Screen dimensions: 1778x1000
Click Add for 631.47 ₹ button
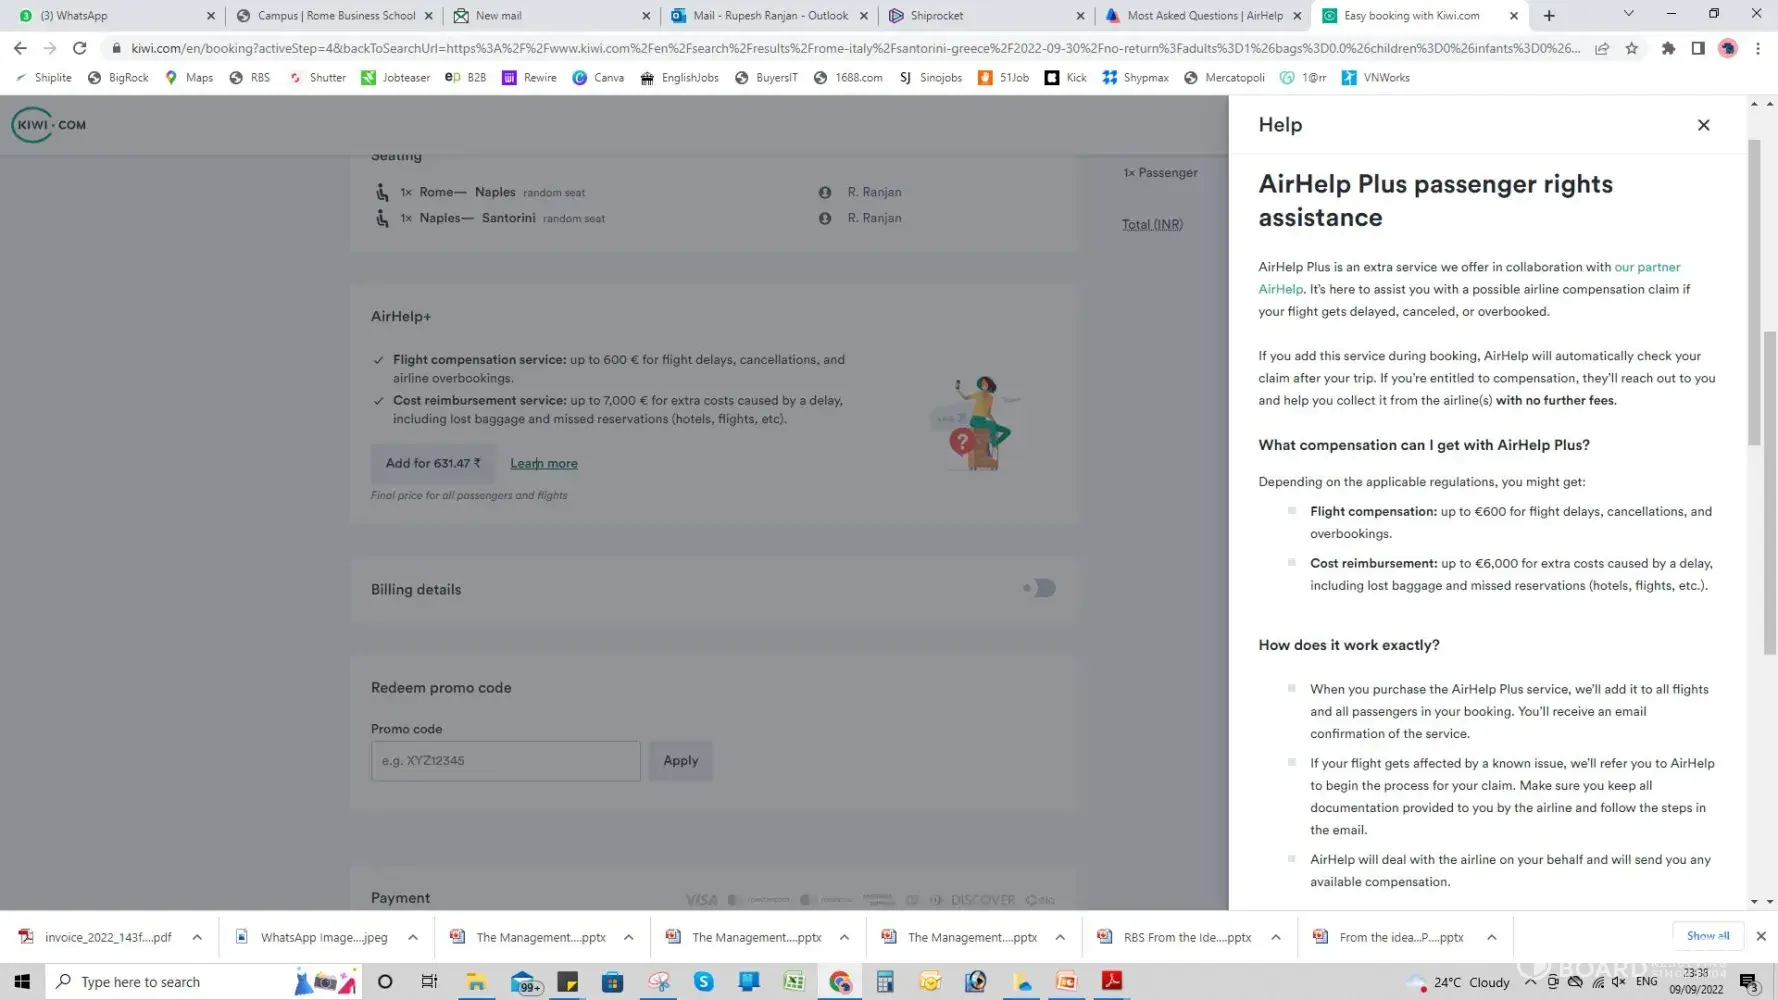coord(433,463)
